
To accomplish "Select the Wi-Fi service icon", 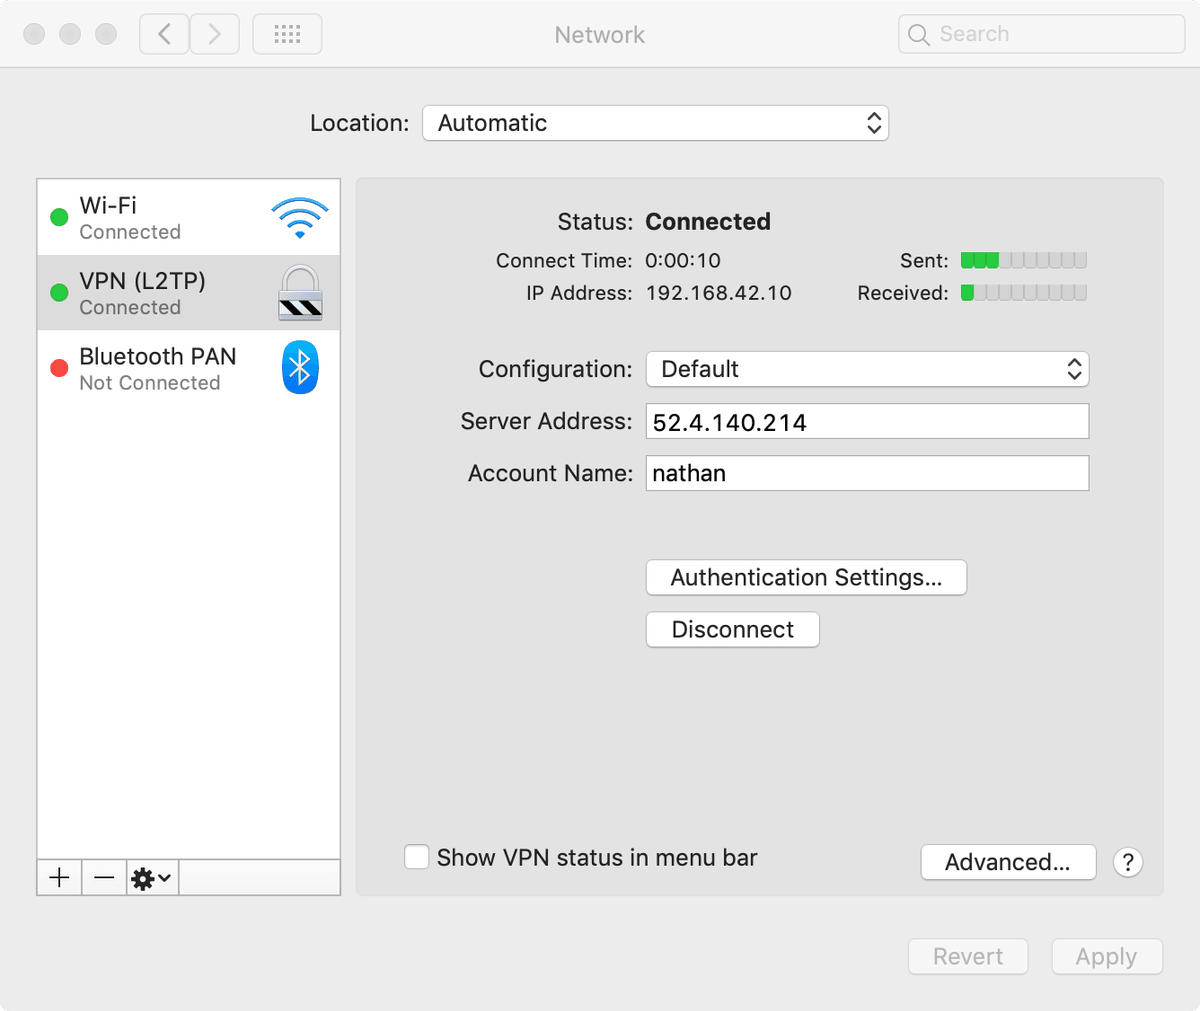I will [x=299, y=218].
